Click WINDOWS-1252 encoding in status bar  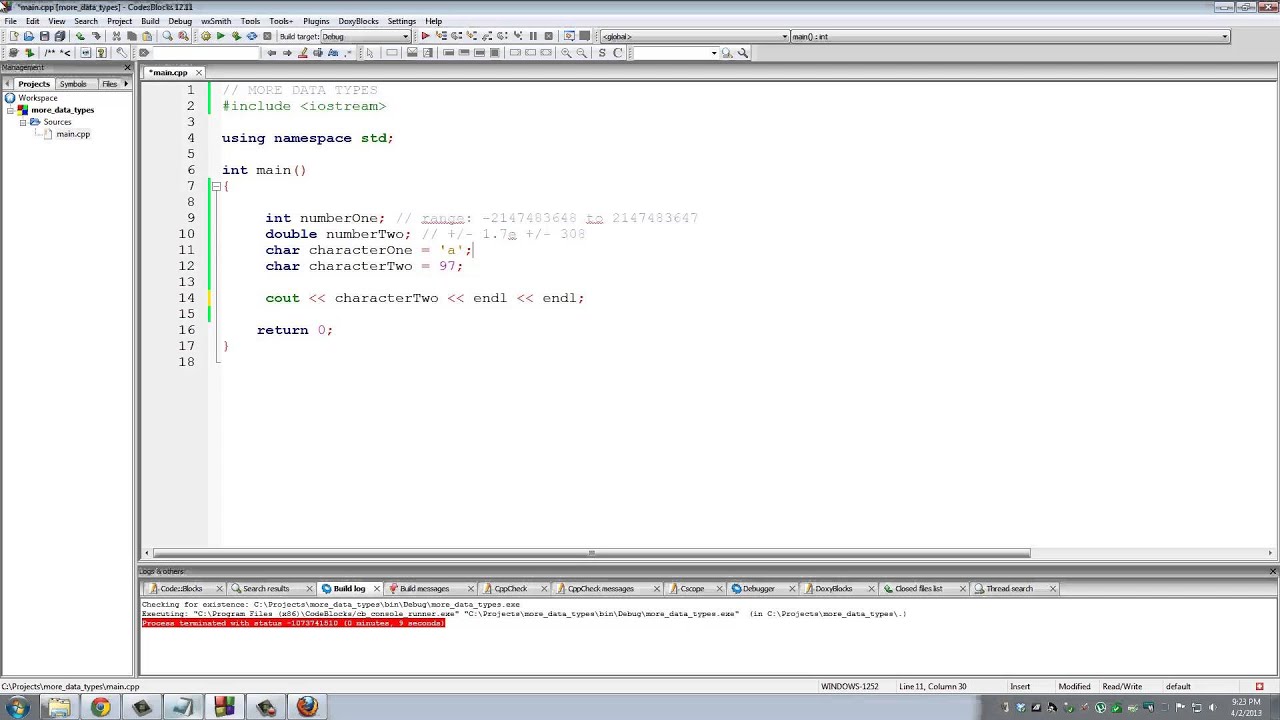[x=849, y=687]
